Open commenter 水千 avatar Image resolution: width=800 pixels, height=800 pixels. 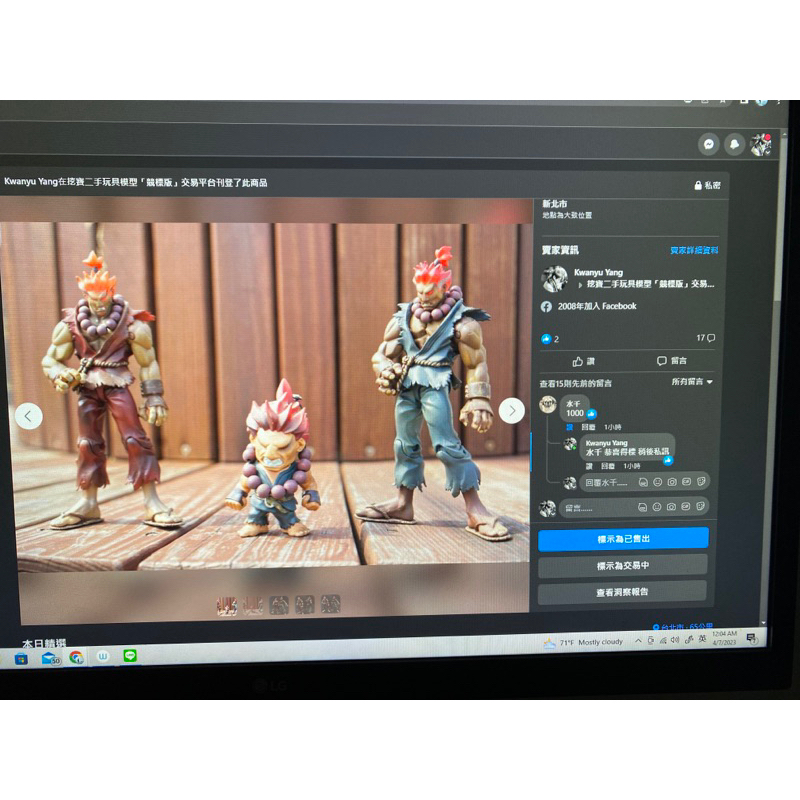(x=548, y=405)
